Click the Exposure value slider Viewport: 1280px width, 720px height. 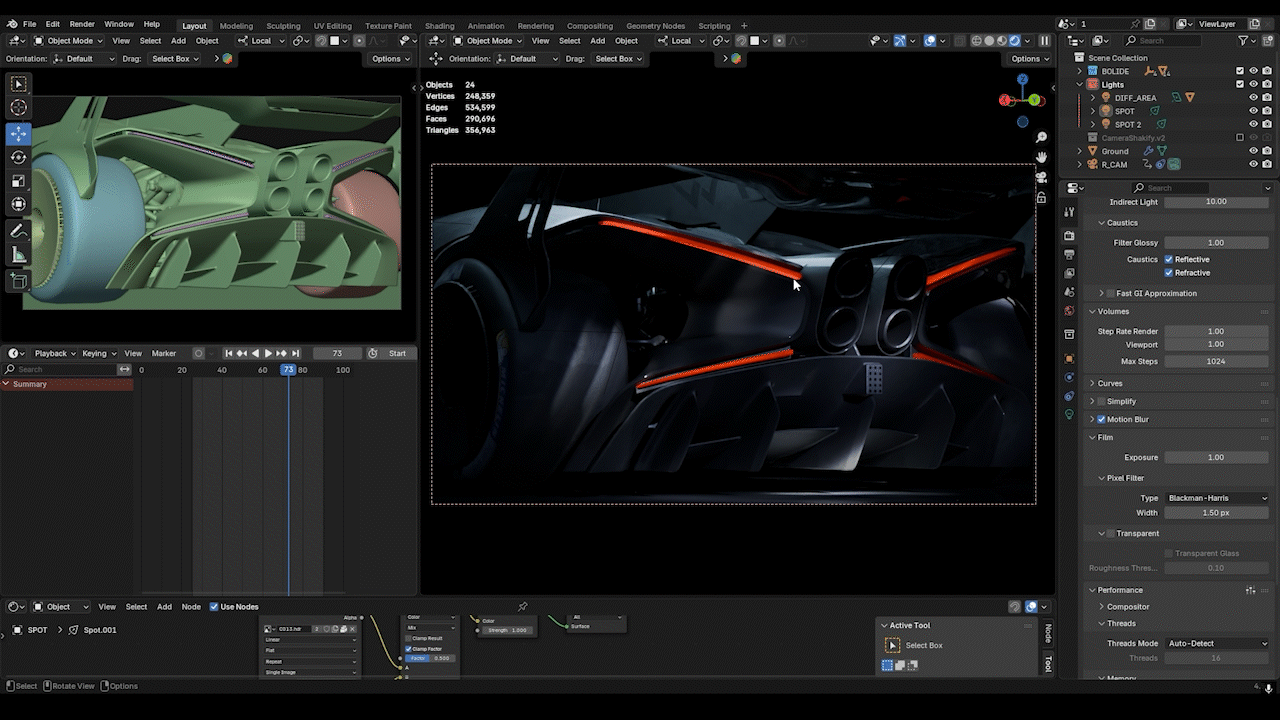pyautogui.click(x=1215, y=457)
